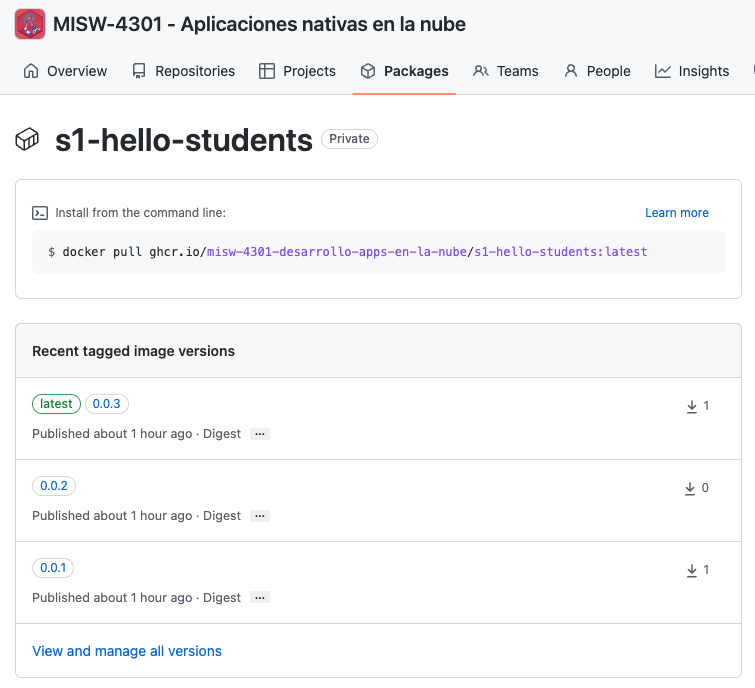
Task: Click the person icon beside People
Action: point(571,71)
